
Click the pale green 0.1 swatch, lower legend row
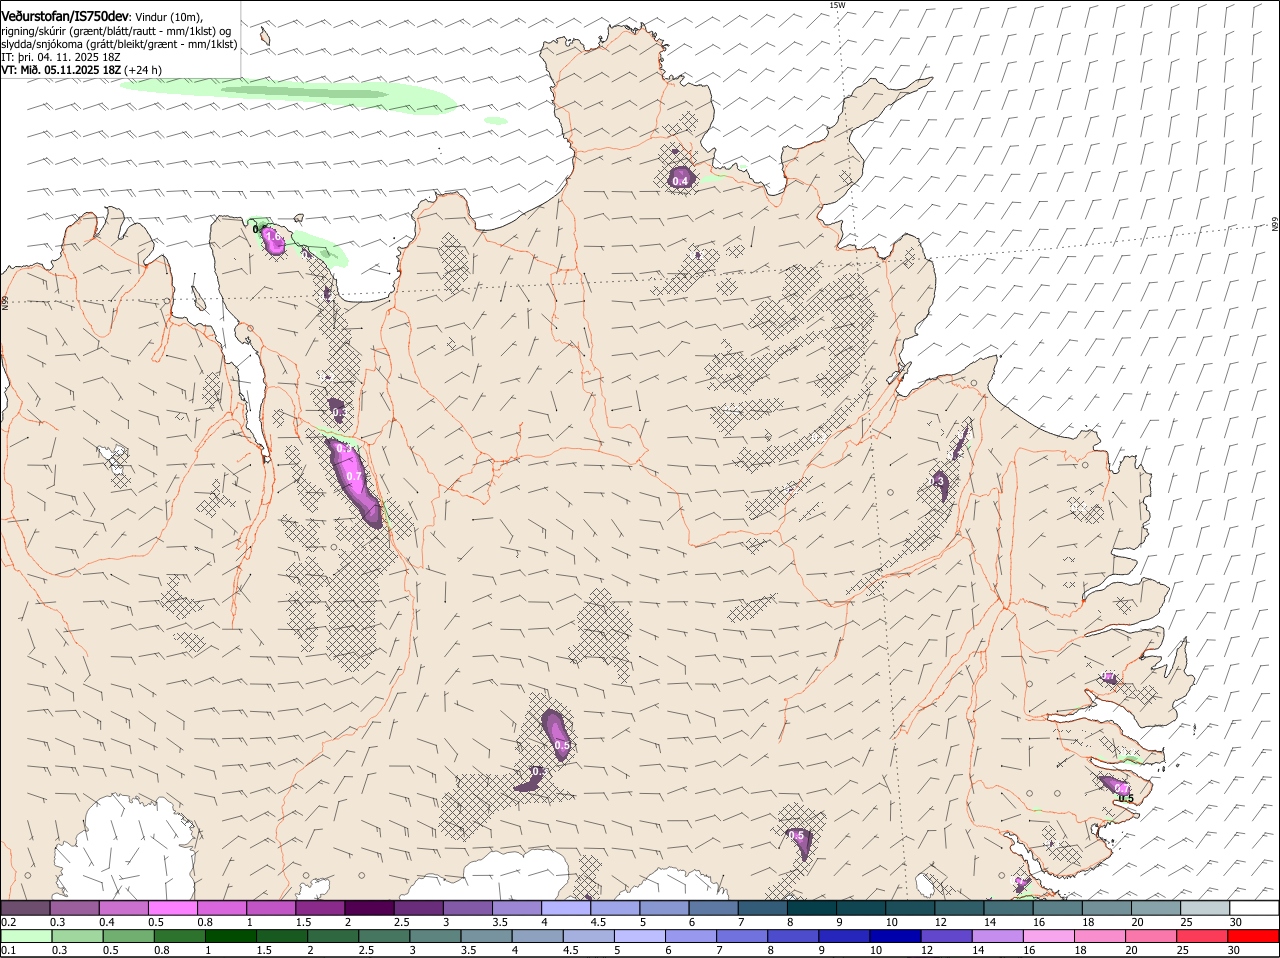coord(26,937)
